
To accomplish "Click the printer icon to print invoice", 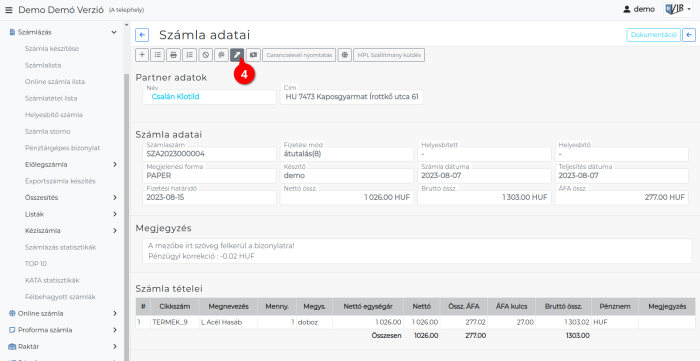I will pyautogui.click(x=174, y=55).
